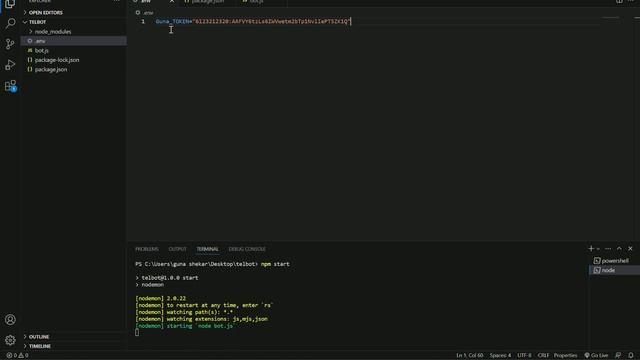
Task: Open the Manage gear icon
Action: point(10,340)
